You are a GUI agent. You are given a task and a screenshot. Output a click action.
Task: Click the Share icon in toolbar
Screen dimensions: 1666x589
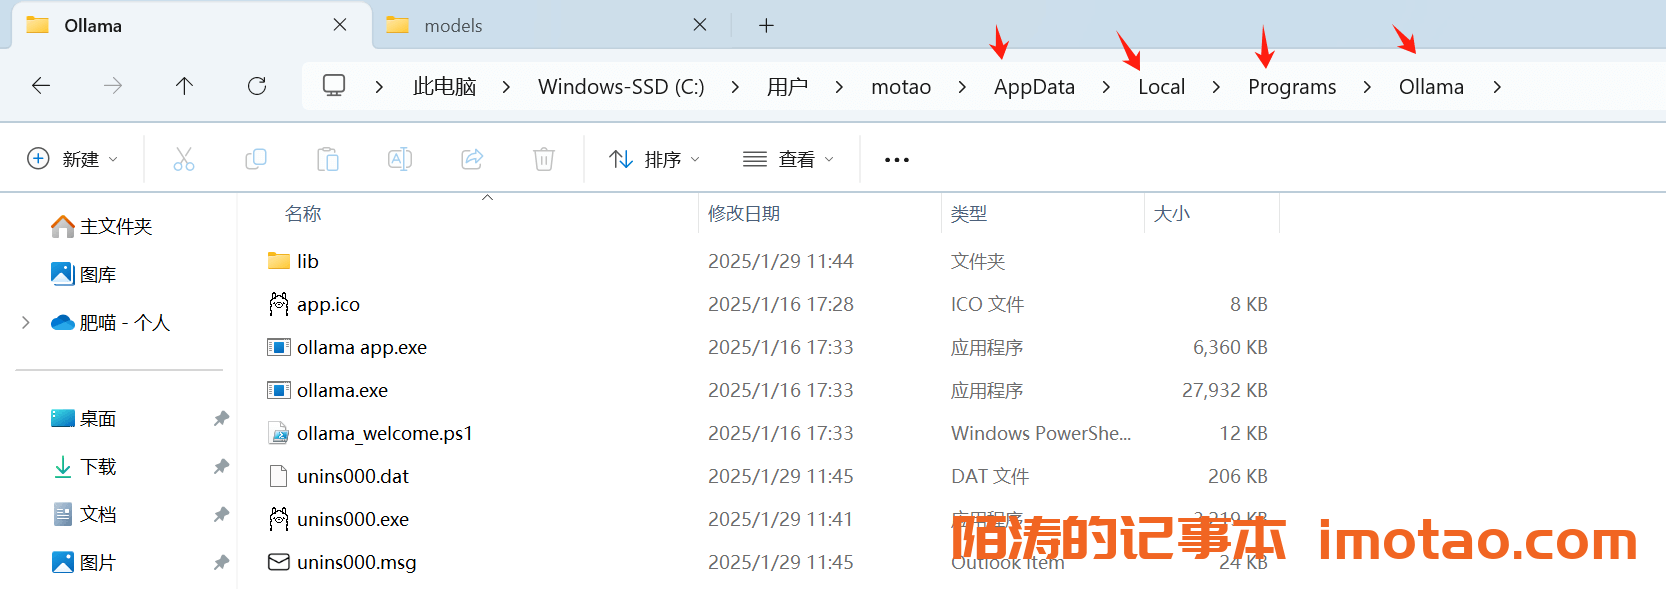pos(472,159)
